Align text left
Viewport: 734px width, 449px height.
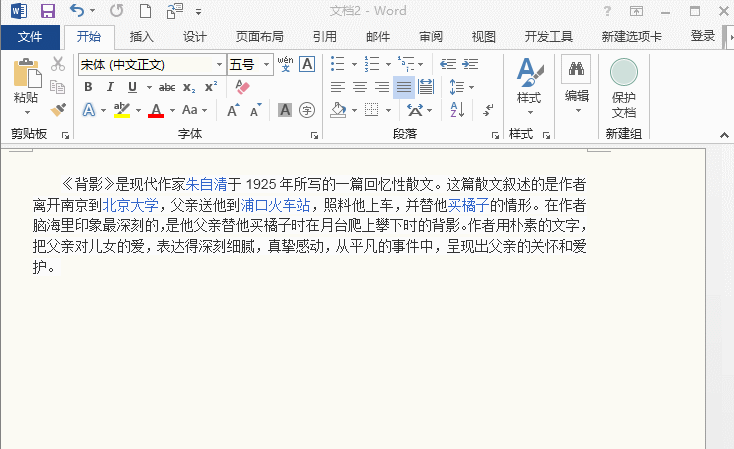point(338,87)
